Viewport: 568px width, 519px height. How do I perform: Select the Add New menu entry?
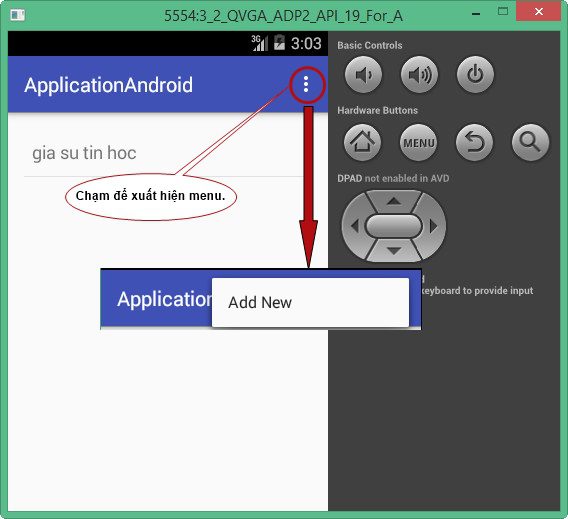310,302
